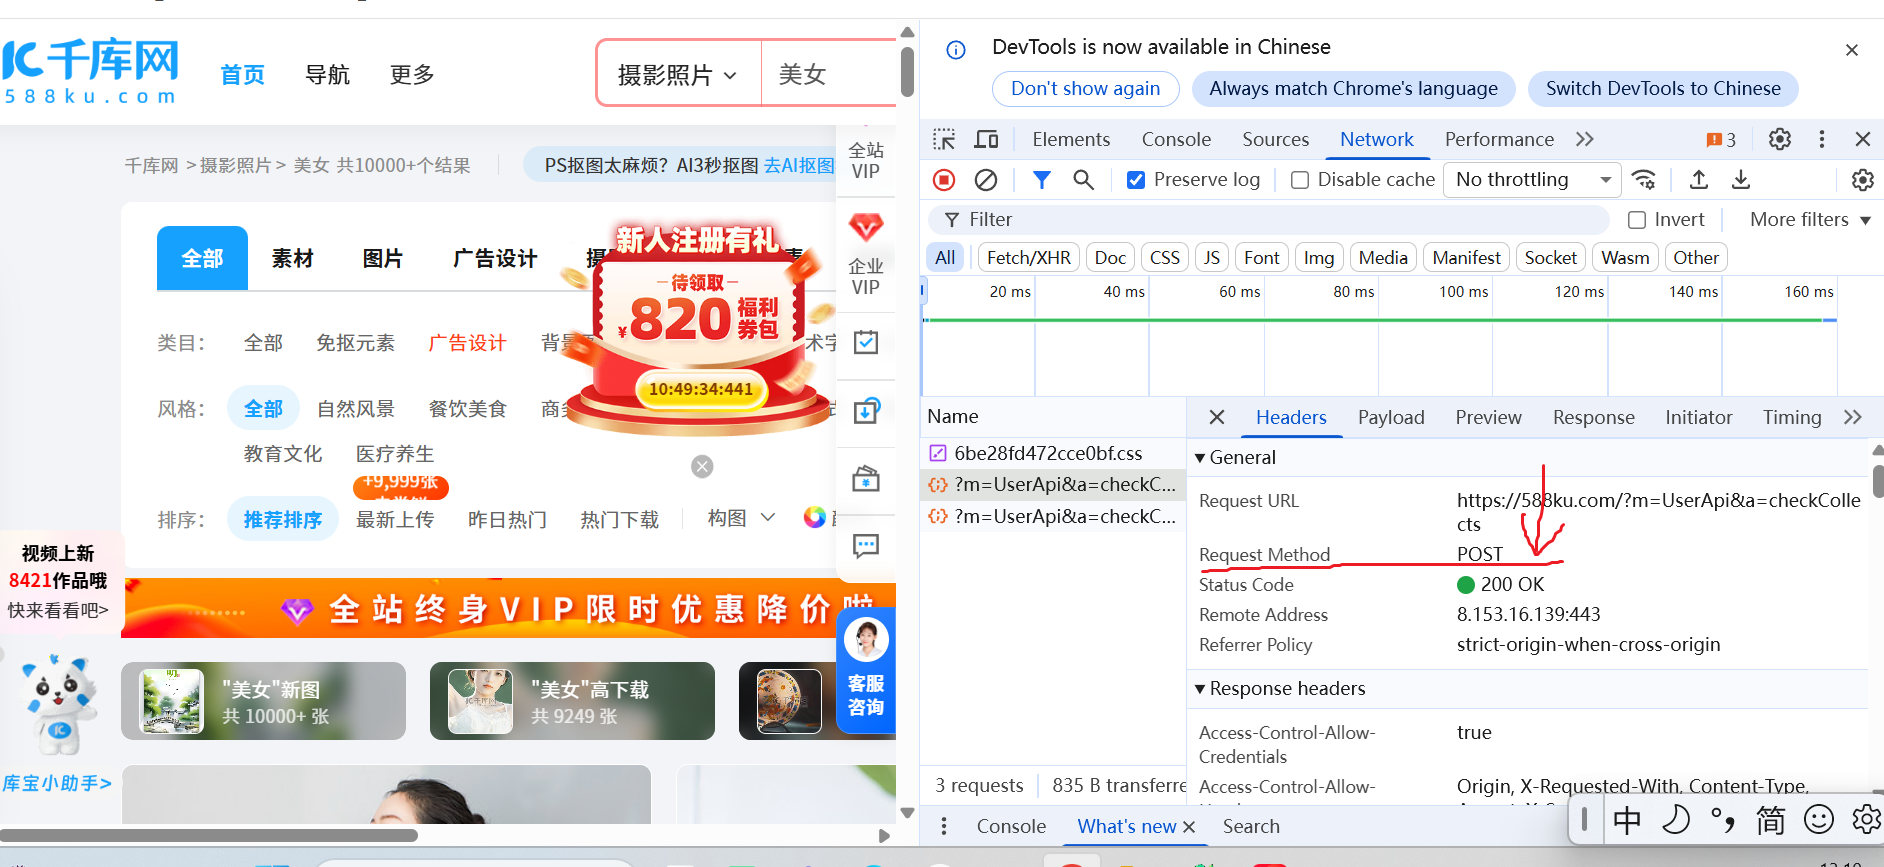Expand the 构图 filter dropdown

[741, 518]
